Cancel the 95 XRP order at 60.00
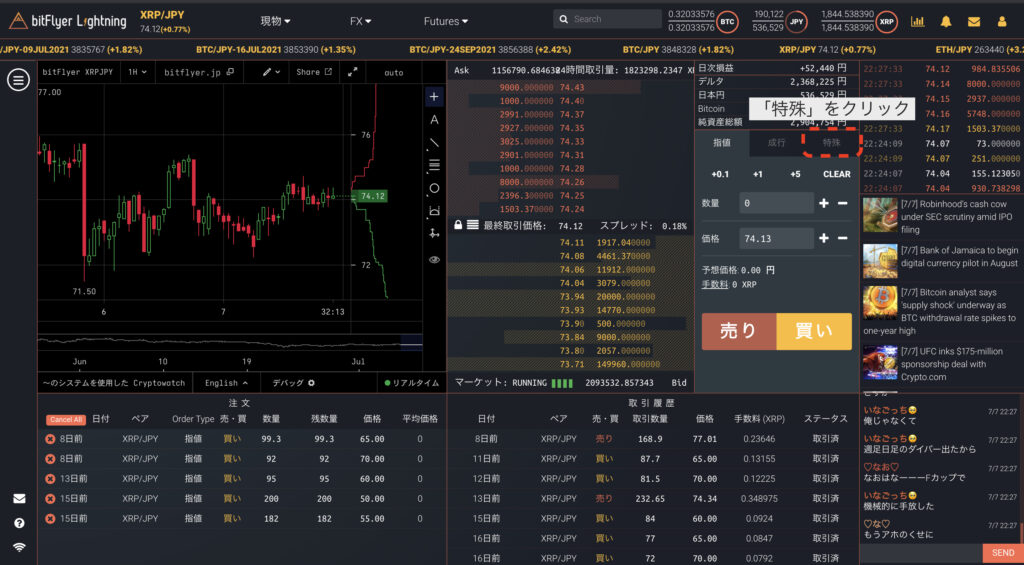This screenshot has height=565, width=1024. pos(50,479)
